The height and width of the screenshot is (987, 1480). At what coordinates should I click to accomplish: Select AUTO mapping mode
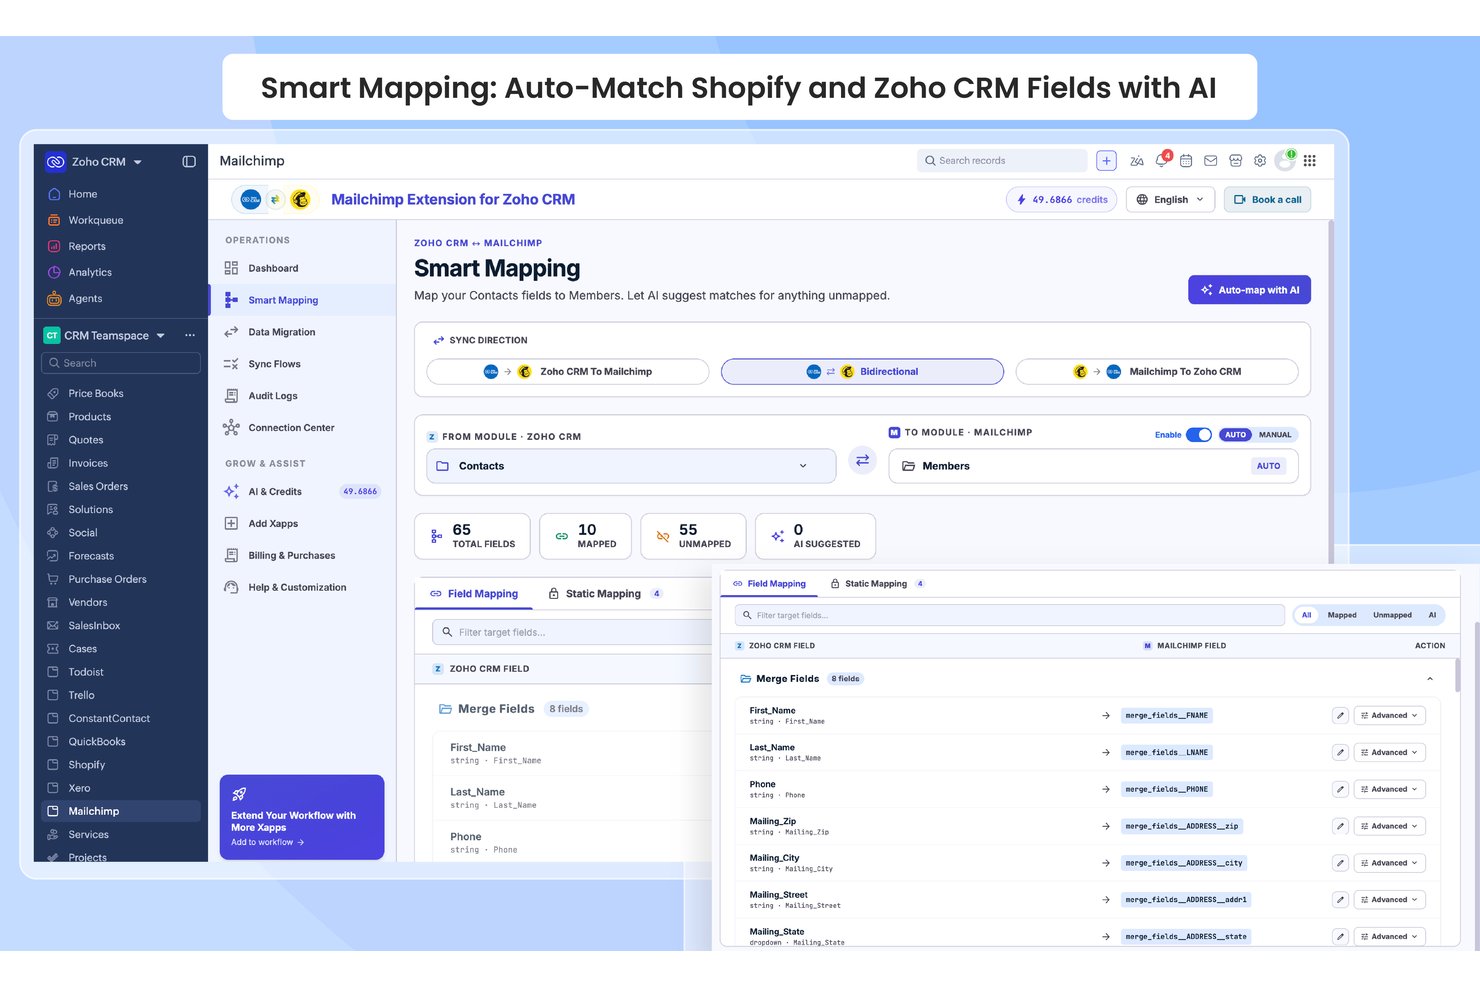[1235, 435]
